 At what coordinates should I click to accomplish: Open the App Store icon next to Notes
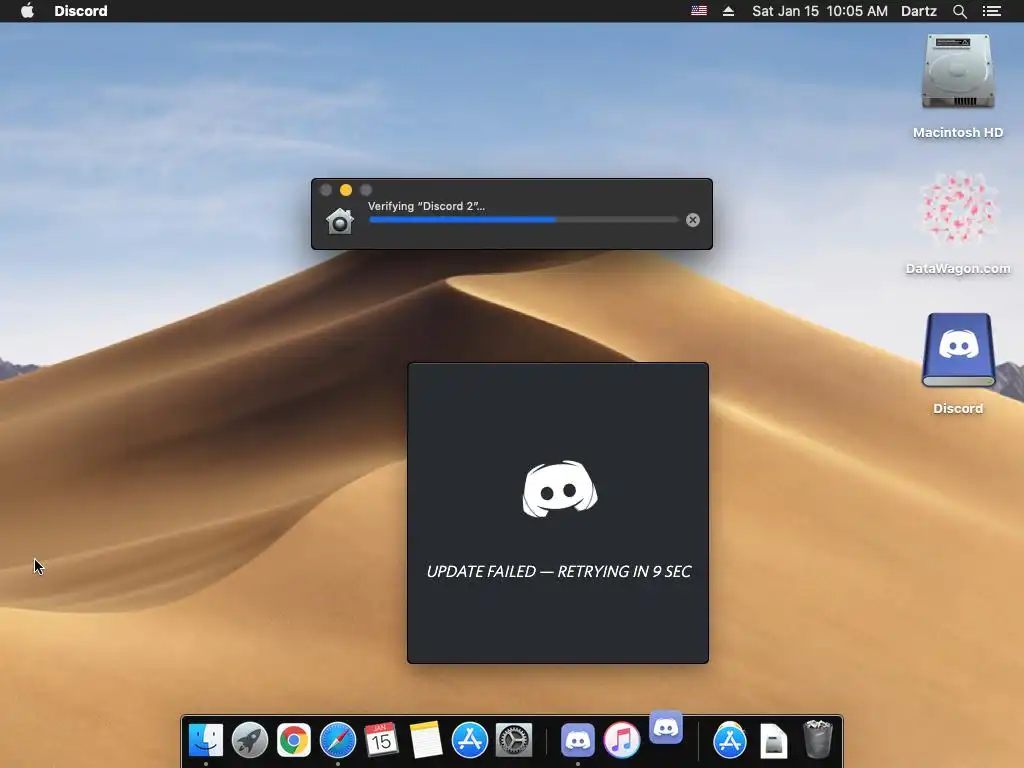tap(470, 741)
